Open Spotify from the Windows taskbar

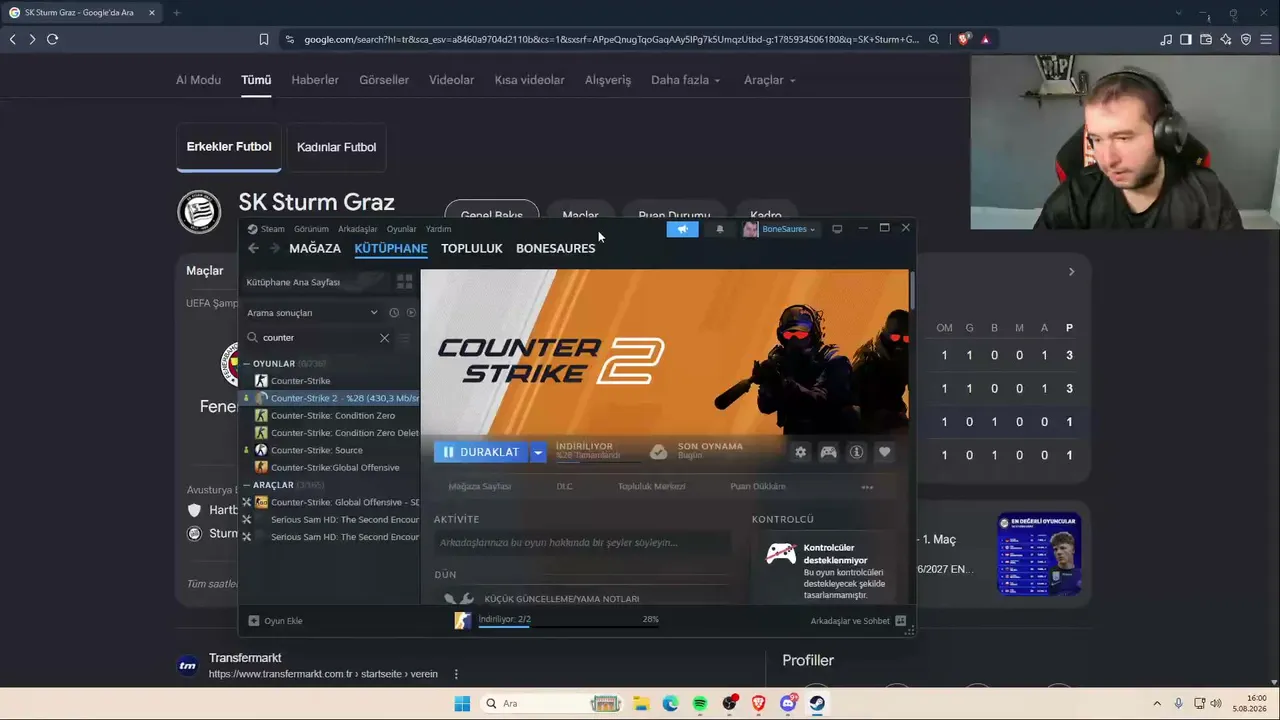click(x=699, y=703)
